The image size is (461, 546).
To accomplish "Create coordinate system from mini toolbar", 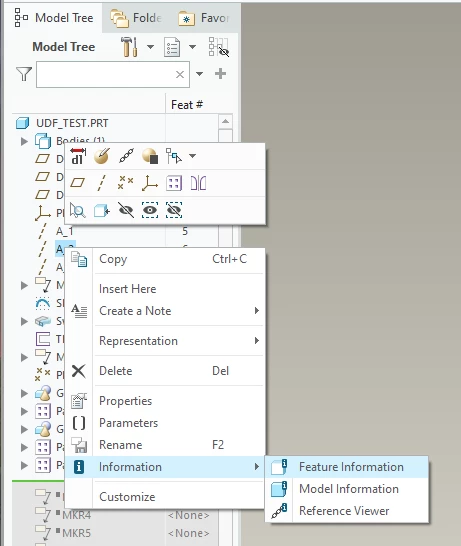I will click(150, 183).
